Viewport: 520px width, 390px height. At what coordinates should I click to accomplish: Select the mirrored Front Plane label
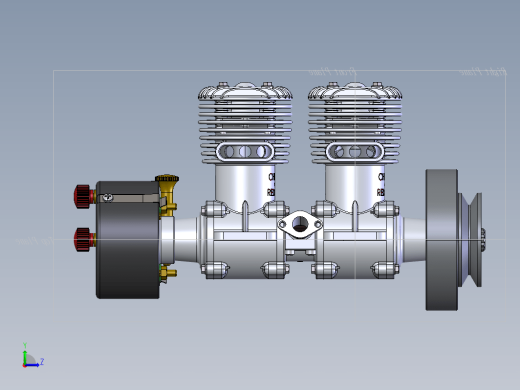click(x=332, y=71)
